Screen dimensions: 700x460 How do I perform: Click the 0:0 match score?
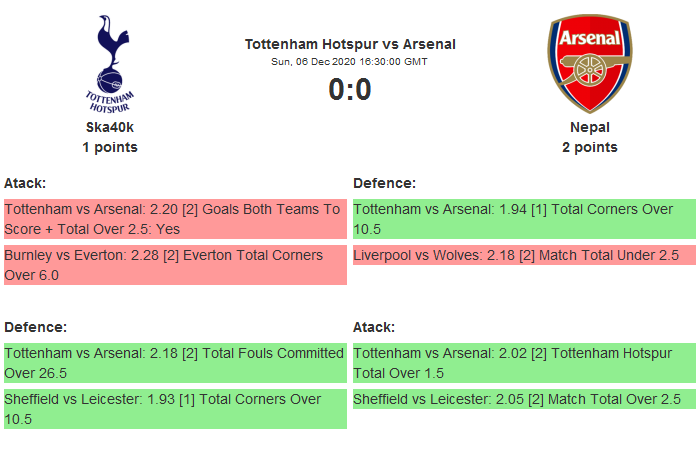[x=350, y=90]
